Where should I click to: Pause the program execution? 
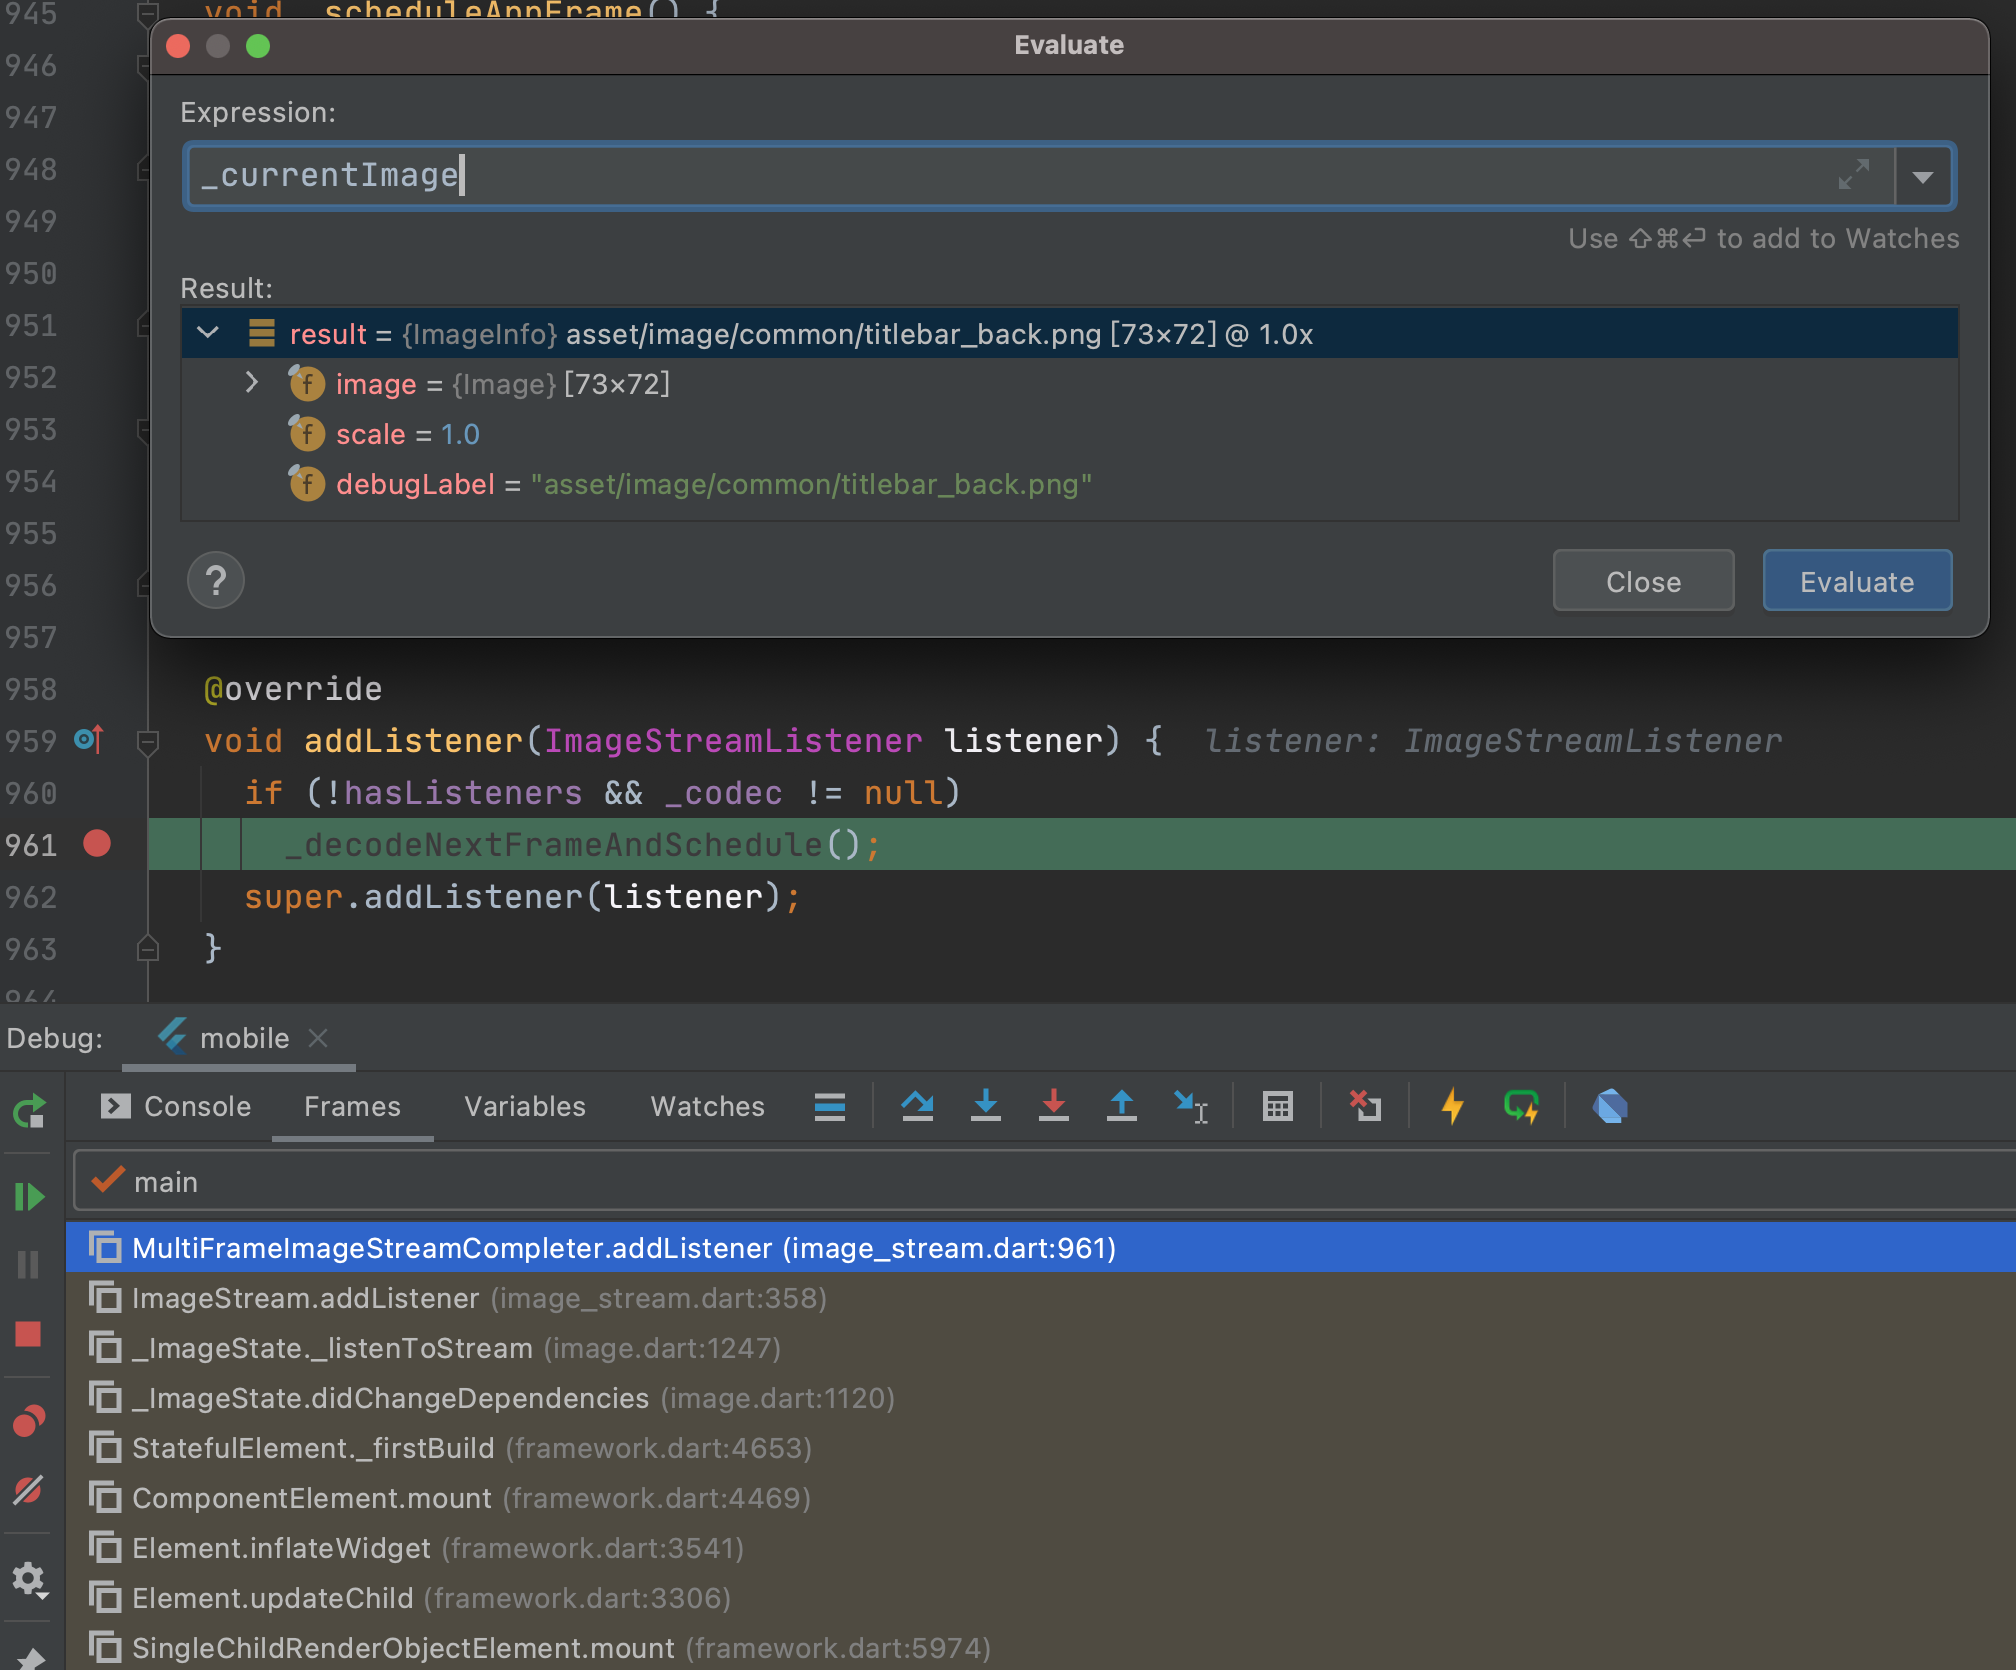coord(29,1265)
